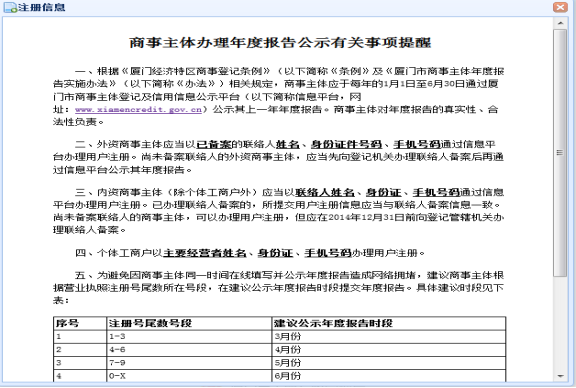Click the 注册信息 title bar icon
The height and width of the screenshot is (388, 576).
coord(10,7)
